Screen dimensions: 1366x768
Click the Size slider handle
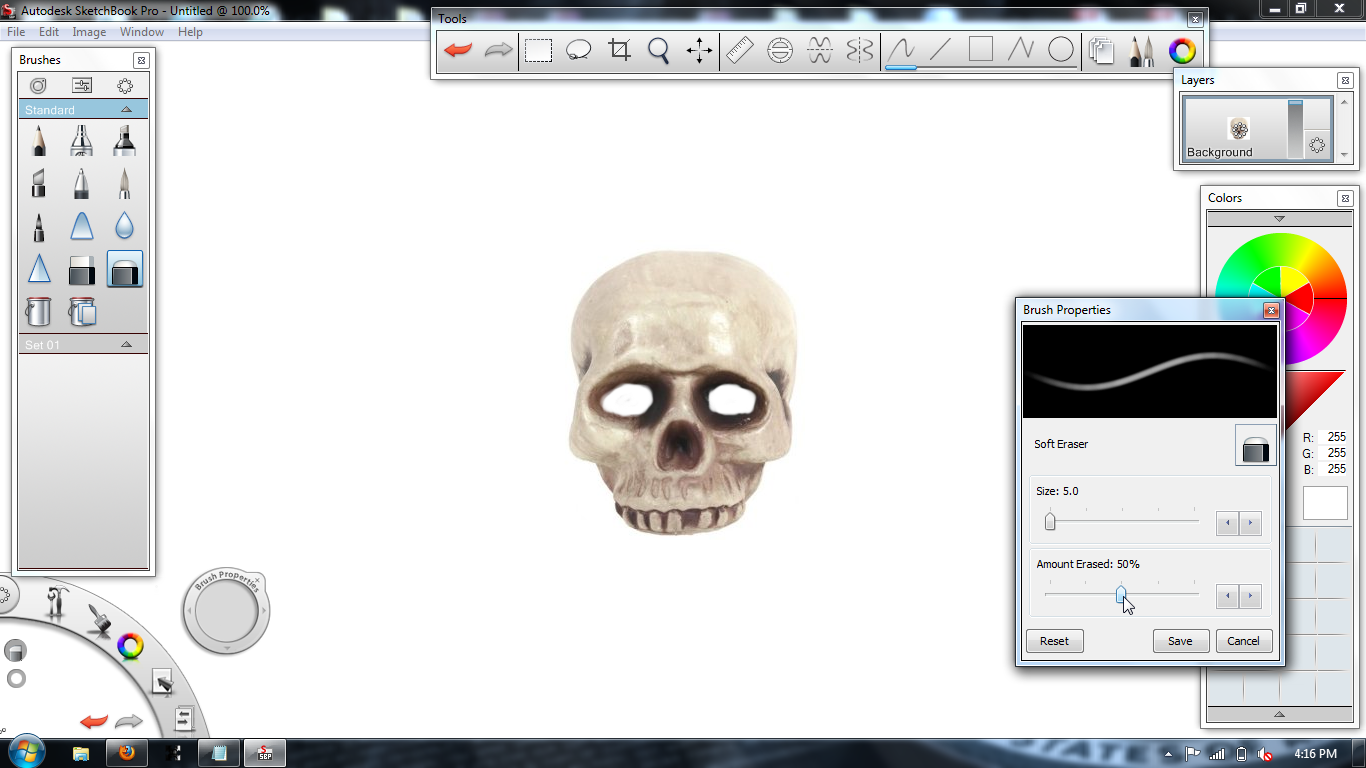1050,521
